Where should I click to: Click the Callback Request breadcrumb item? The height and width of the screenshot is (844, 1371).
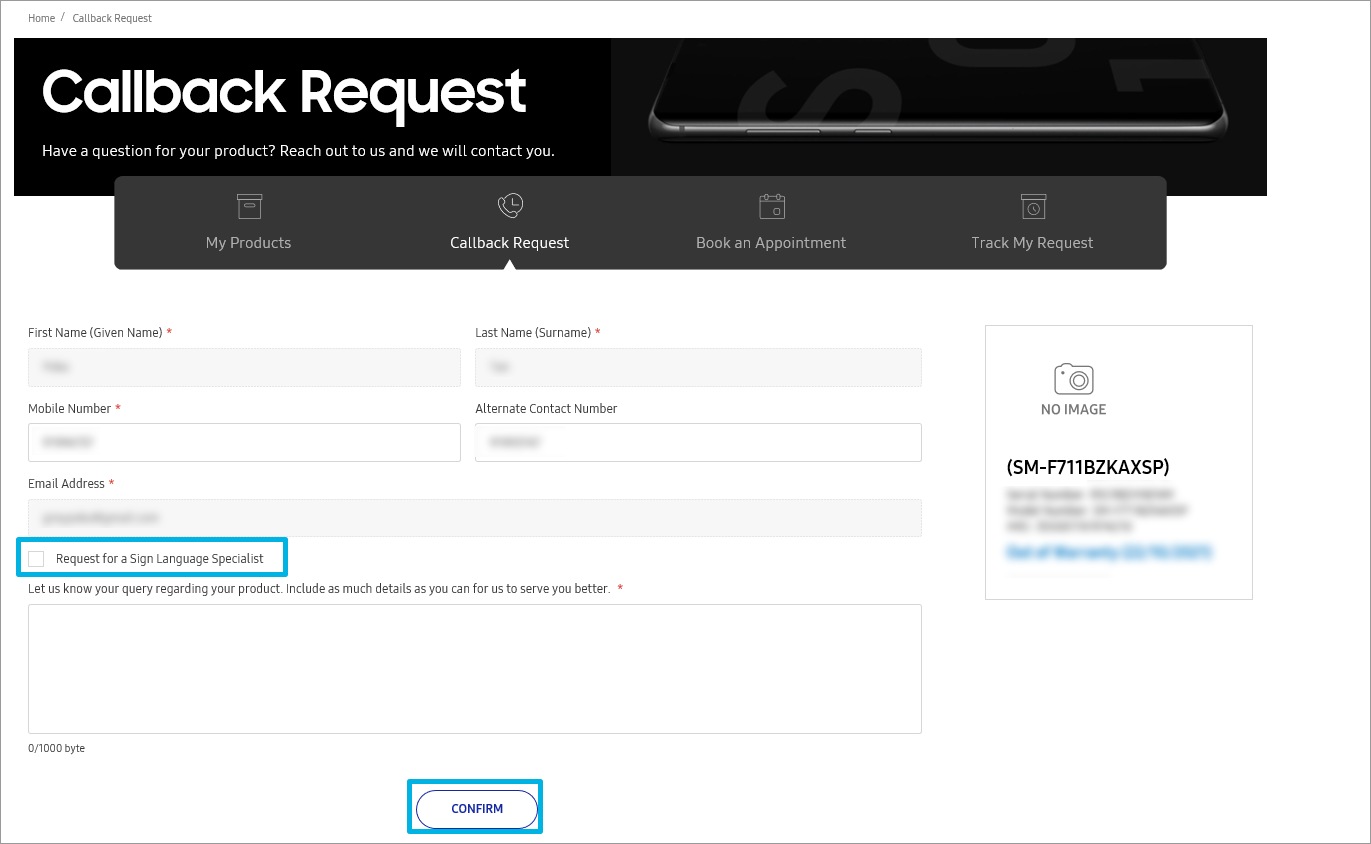tap(112, 18)
